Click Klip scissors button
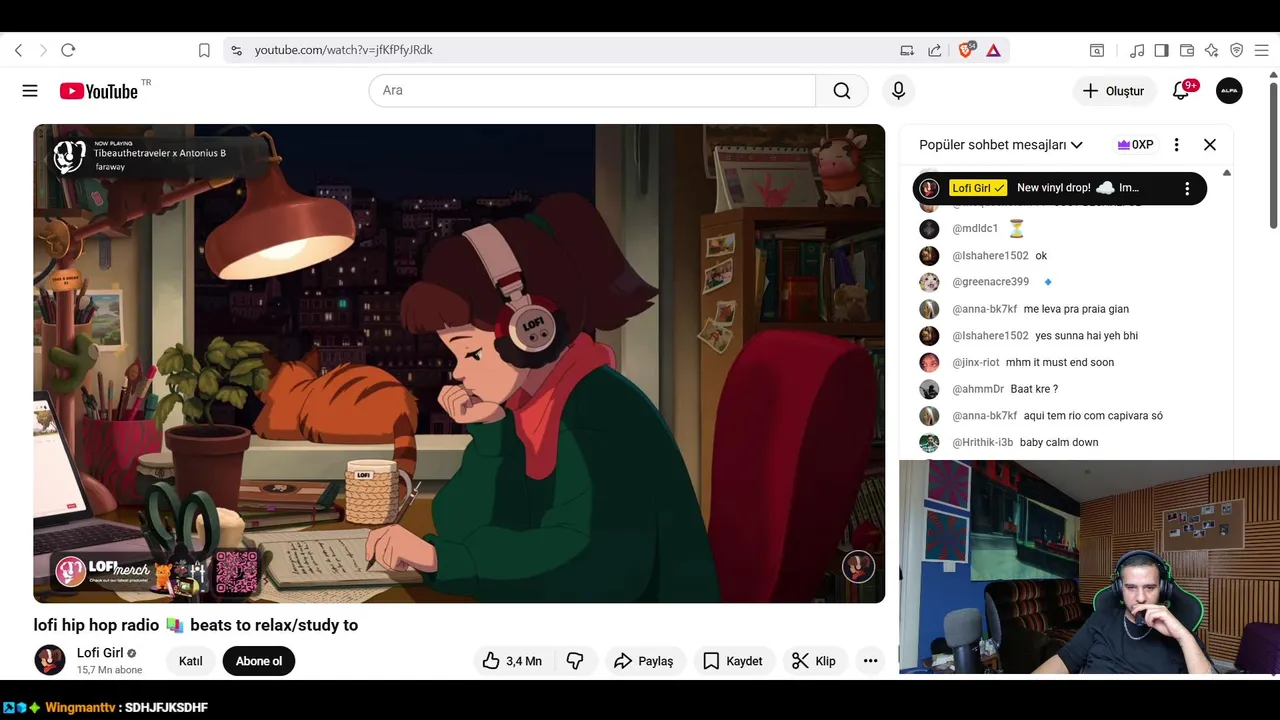The width and height of the screenshot is (1280, 720). (814, 661)
